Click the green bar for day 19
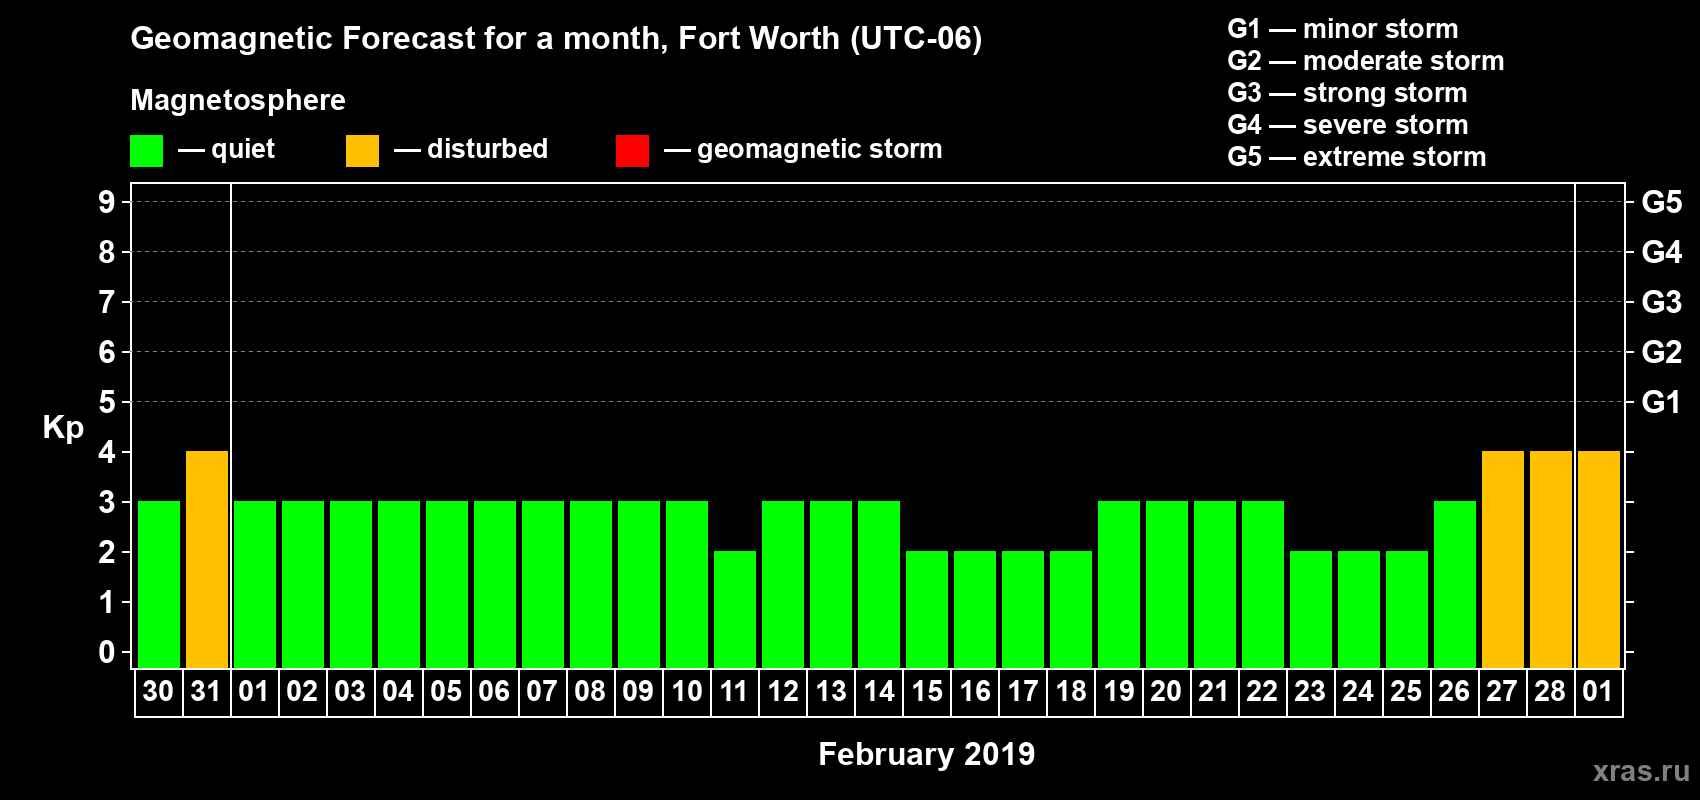The height and width of the screenshot is (800, 1700). pyautogui.click(x=1119, y=584)
